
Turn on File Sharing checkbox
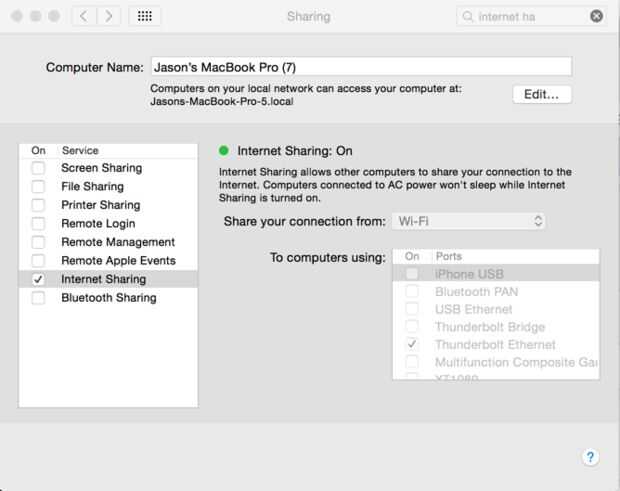38,187
